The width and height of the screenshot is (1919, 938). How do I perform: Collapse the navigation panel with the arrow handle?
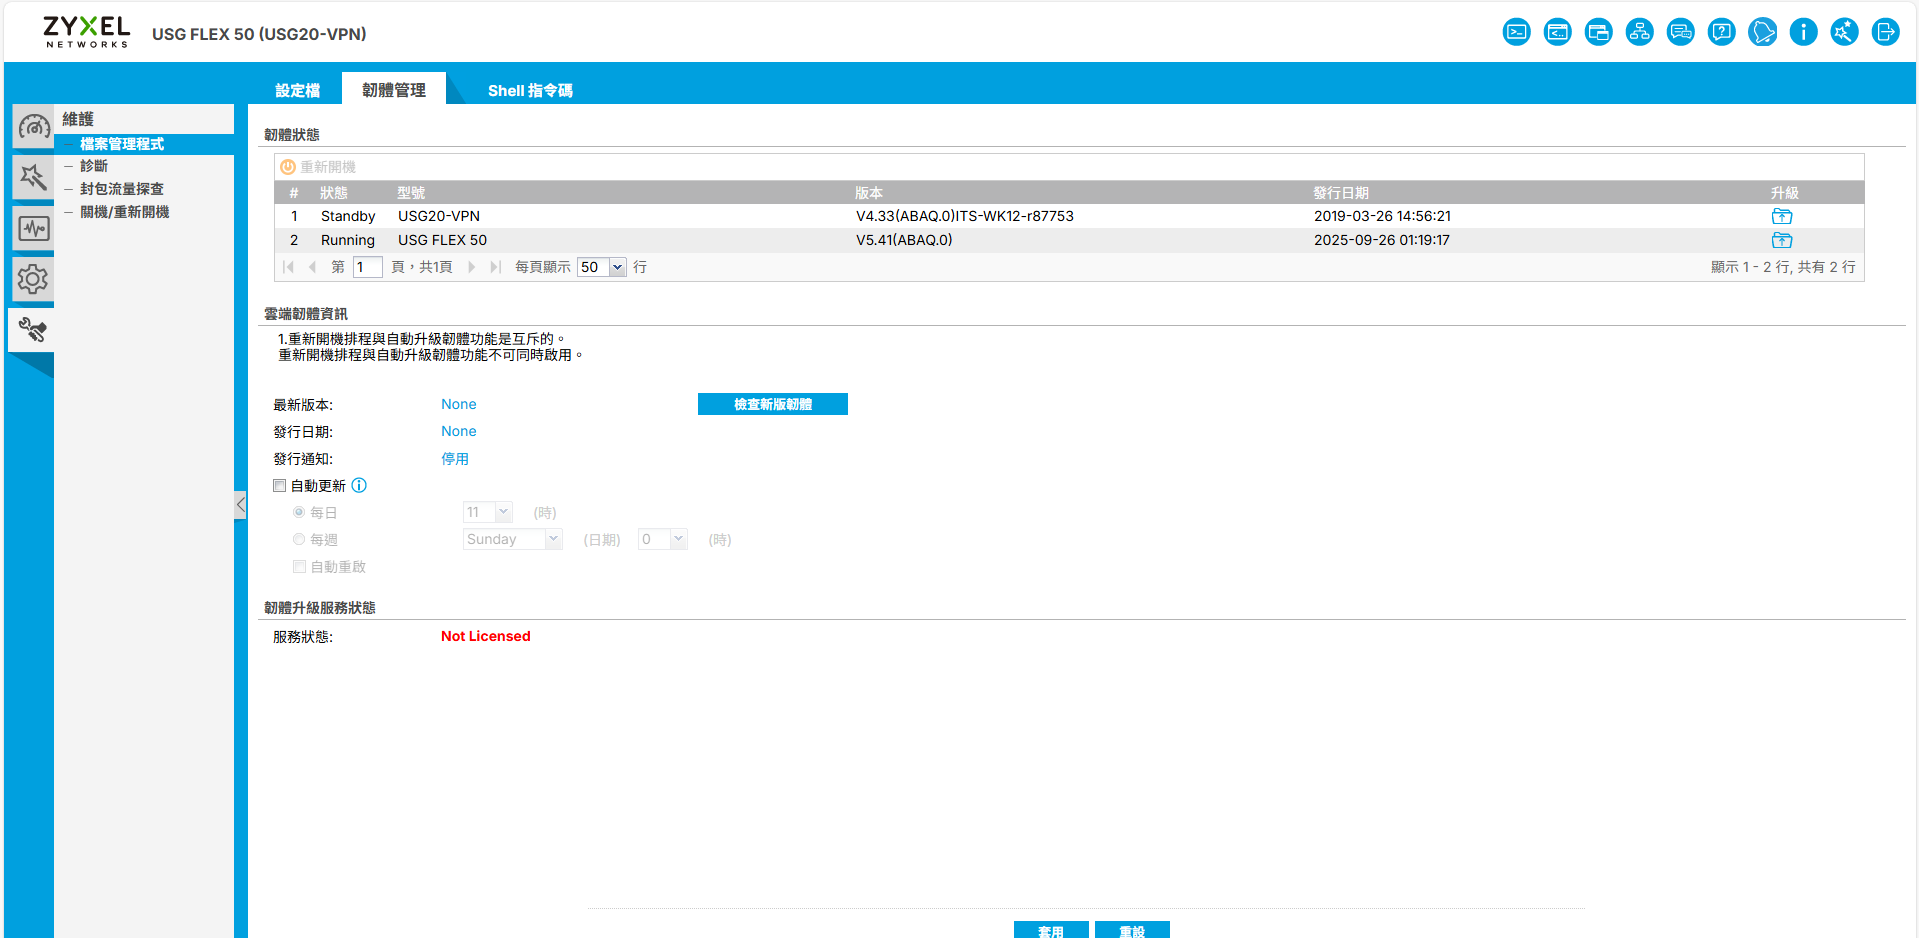click(x=240, y=505)
